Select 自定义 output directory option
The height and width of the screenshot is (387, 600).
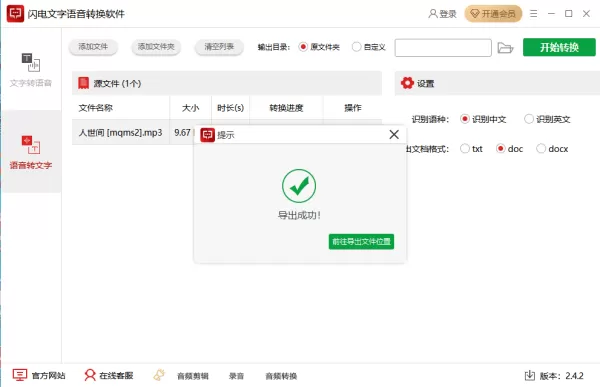pos(368,47)
